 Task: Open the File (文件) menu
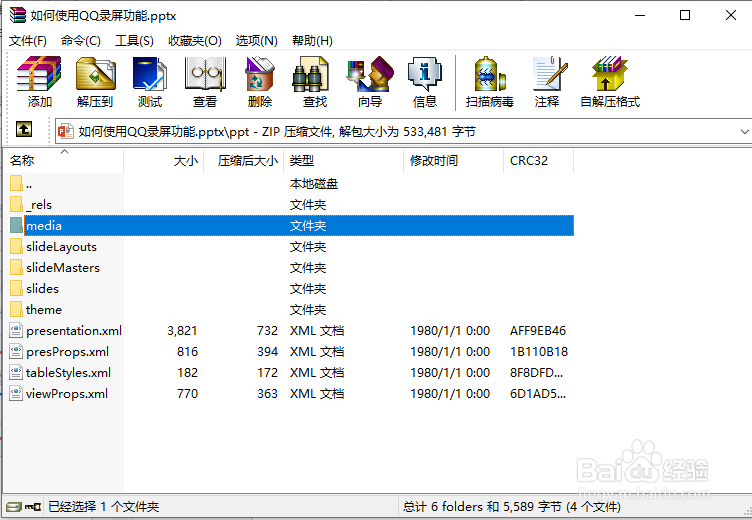click(28, 41)
